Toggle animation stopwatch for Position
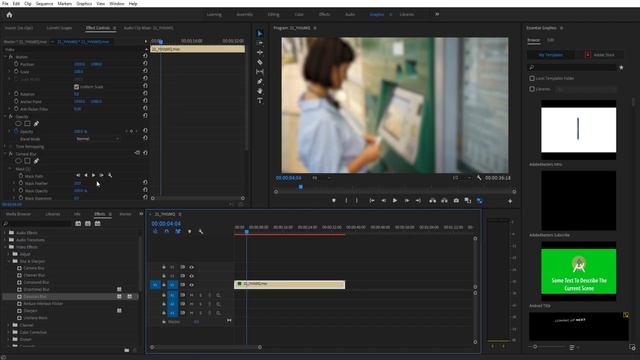640x360 pixels. pos(16,64)
